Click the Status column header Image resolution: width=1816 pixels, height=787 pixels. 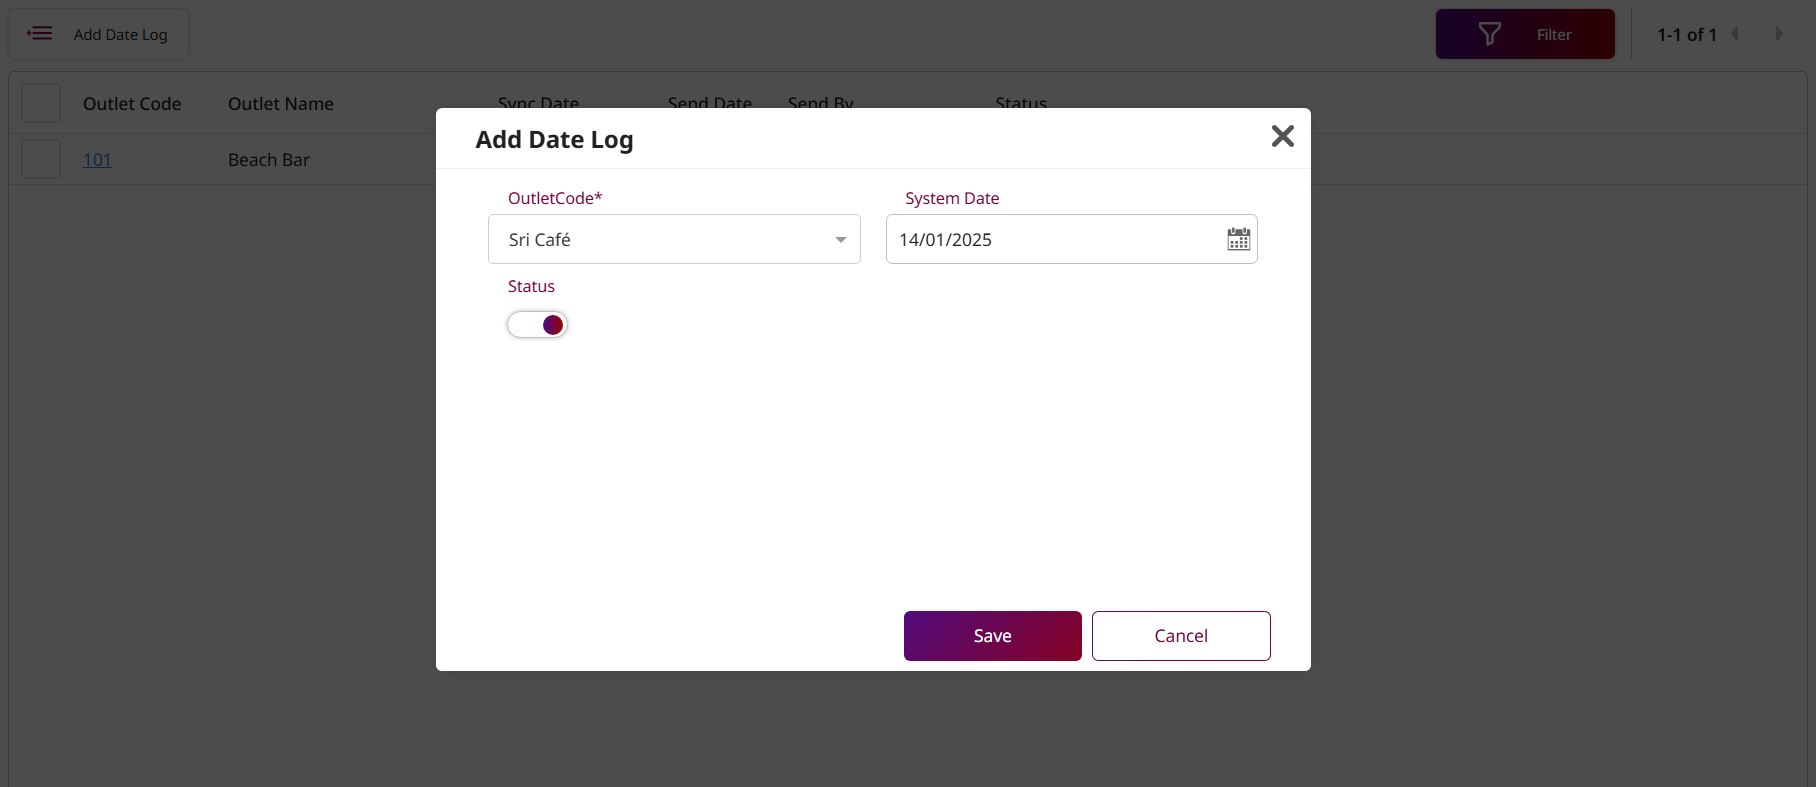(x=1021, y=102)
